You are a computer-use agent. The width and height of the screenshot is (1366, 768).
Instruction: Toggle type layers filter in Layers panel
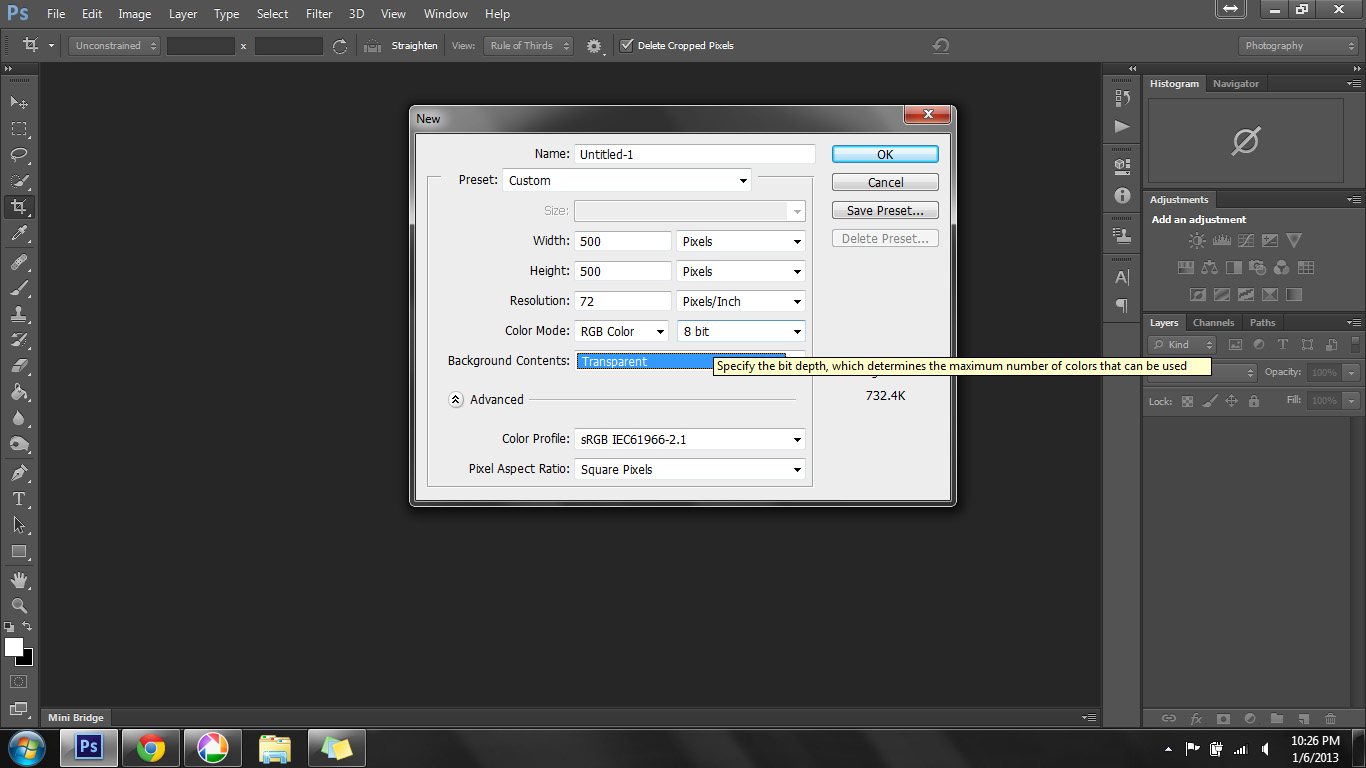pyautogui.click(x=1283, y=345)
